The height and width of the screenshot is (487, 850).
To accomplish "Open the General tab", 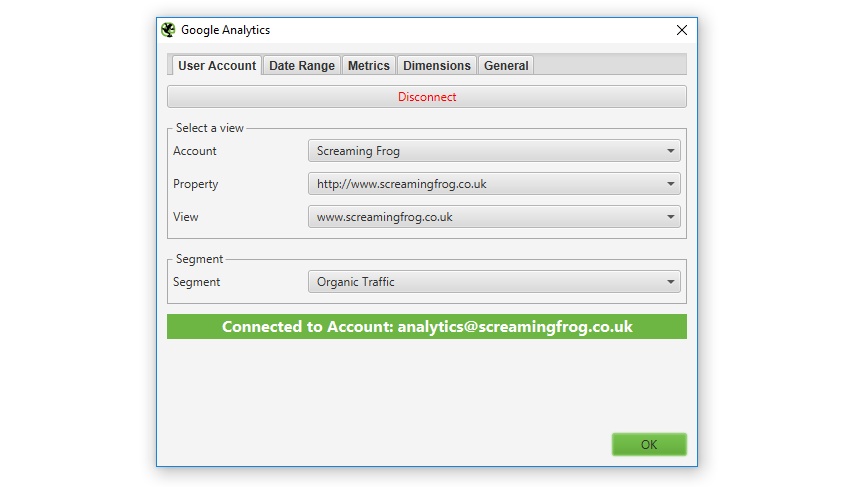I will click(x=506, y=66).
